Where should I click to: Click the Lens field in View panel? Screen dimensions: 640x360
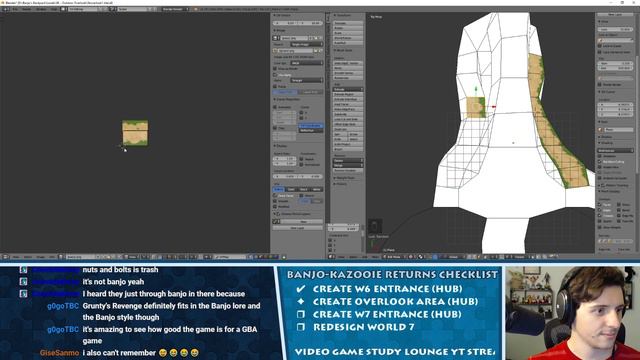[x=616, y=29]
